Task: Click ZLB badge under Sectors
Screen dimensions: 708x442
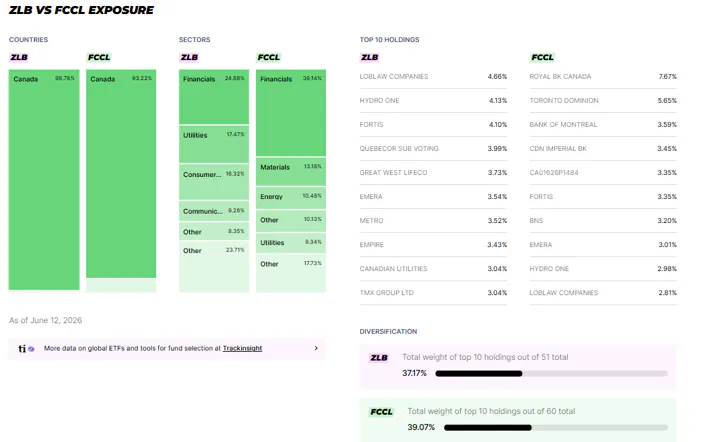Action: [x=189, y=57]
